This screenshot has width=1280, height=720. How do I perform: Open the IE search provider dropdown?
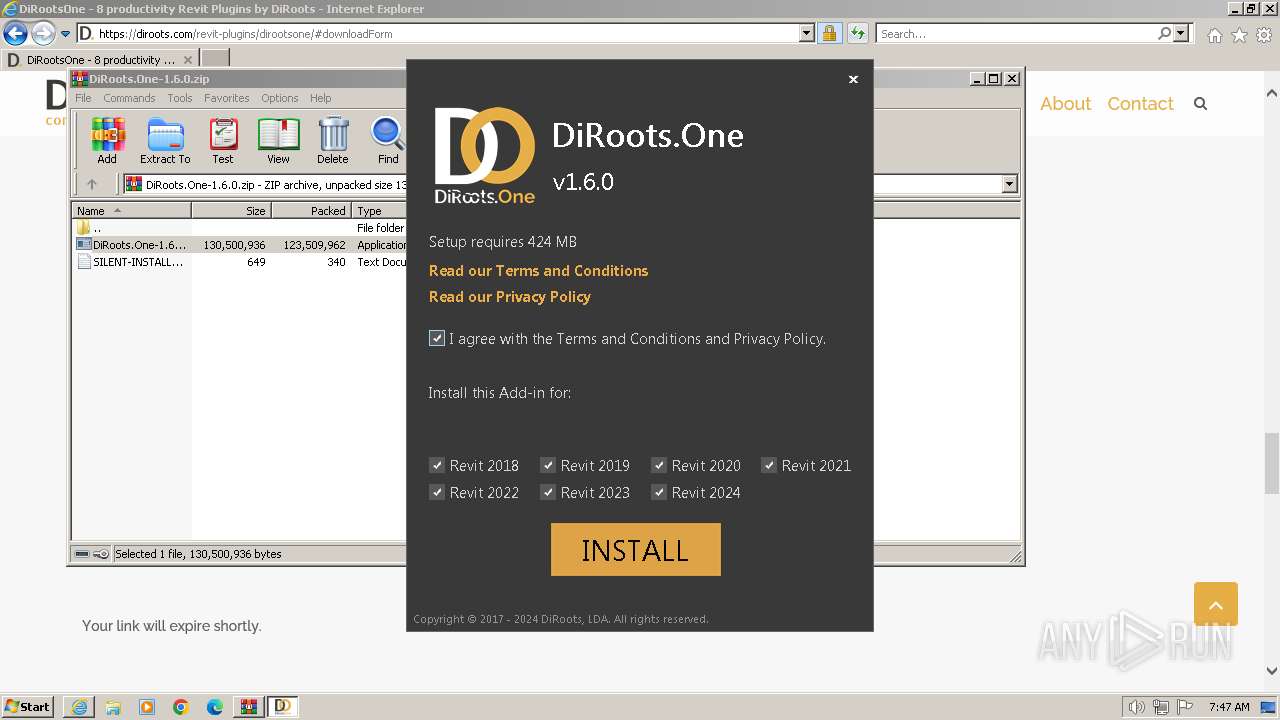click(x=1181, y=34)
